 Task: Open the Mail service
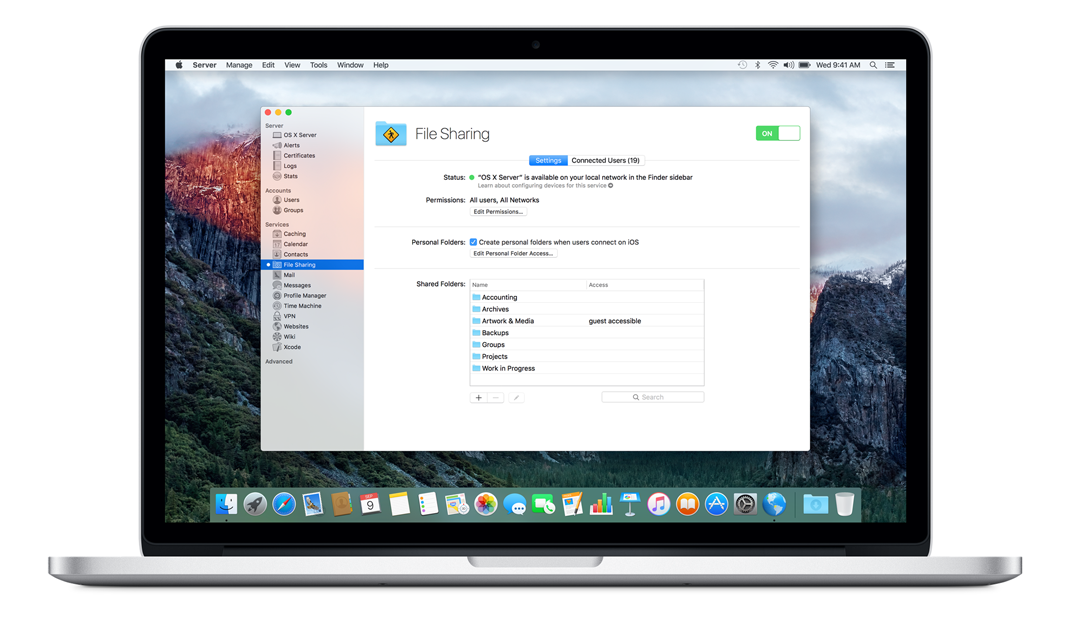(289, 275)
